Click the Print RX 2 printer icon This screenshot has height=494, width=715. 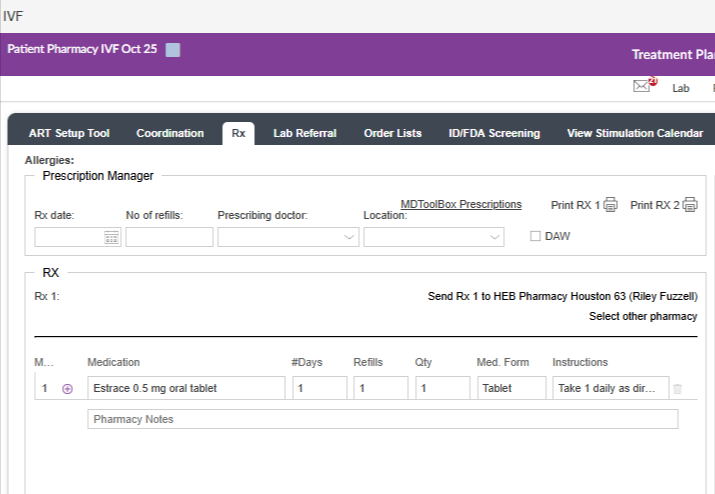pyautogui.click(x=689, y=205)
